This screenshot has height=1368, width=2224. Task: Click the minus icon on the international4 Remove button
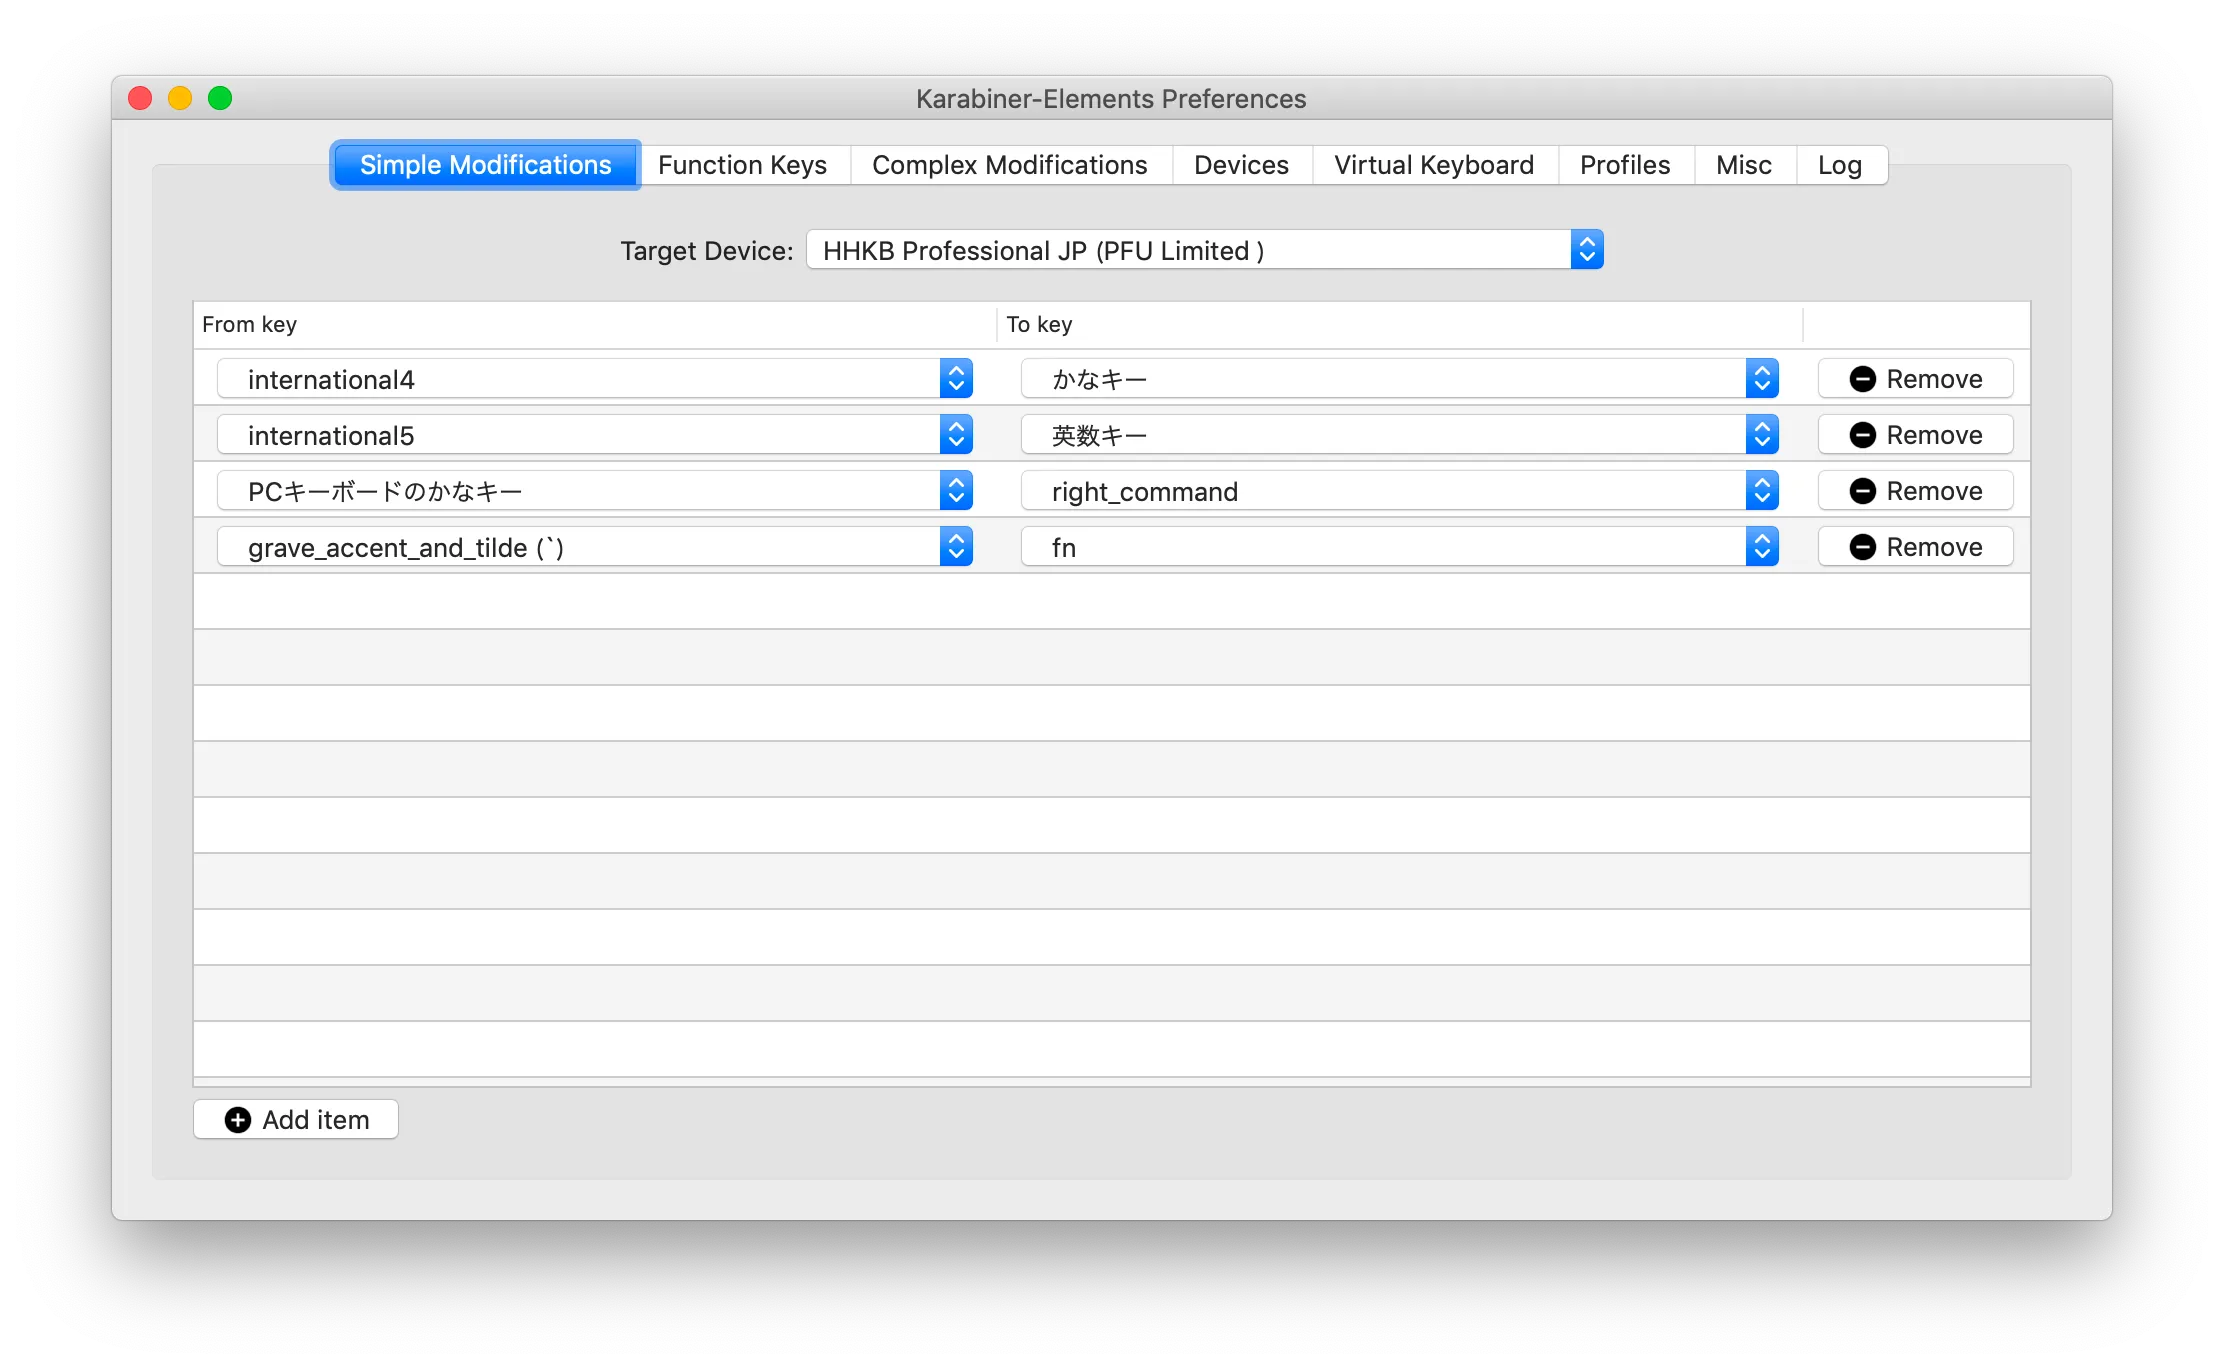click(1862, 378)
